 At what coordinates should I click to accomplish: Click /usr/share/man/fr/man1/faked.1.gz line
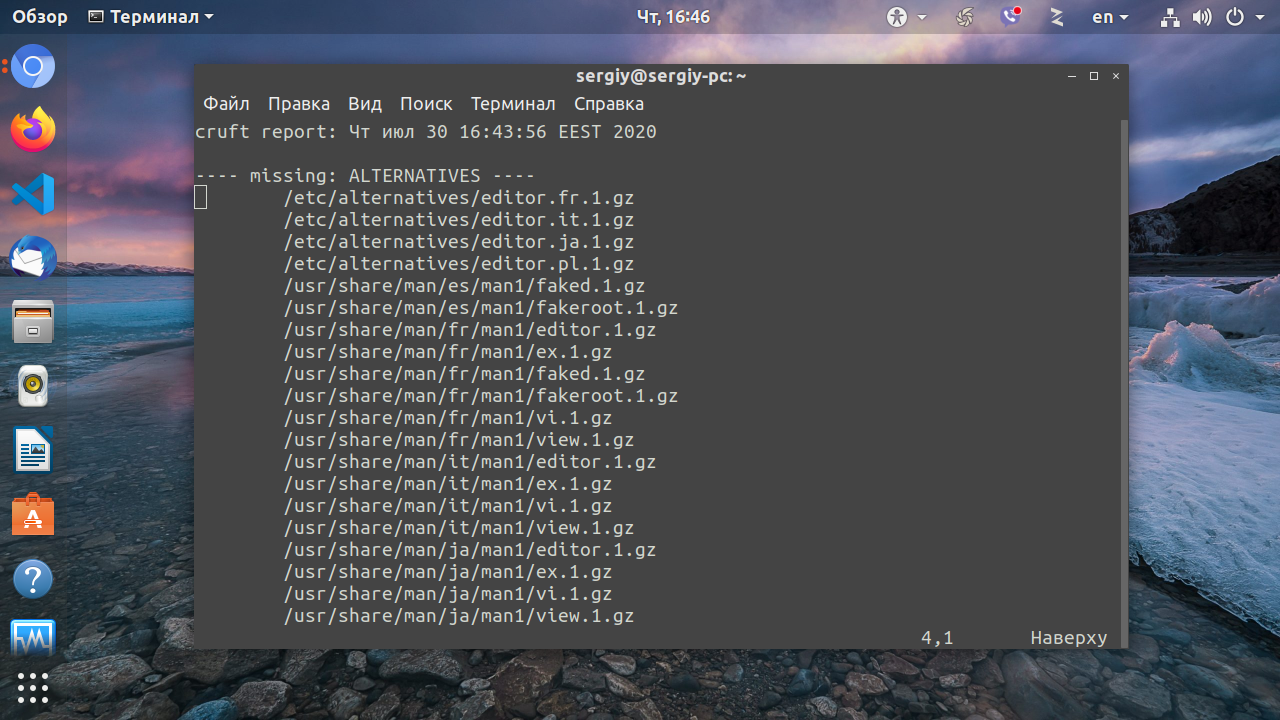coord(465,374)
